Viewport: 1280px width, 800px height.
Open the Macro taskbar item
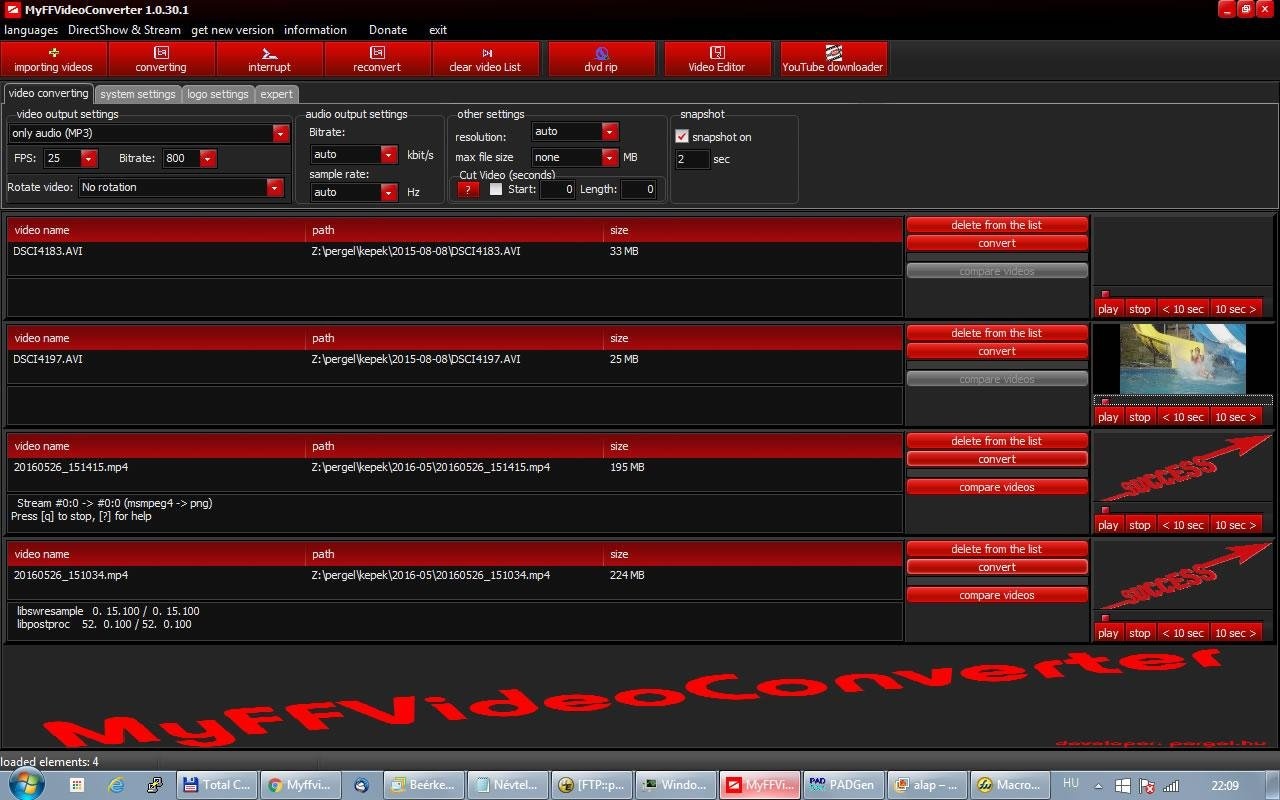coord(1011,785)
